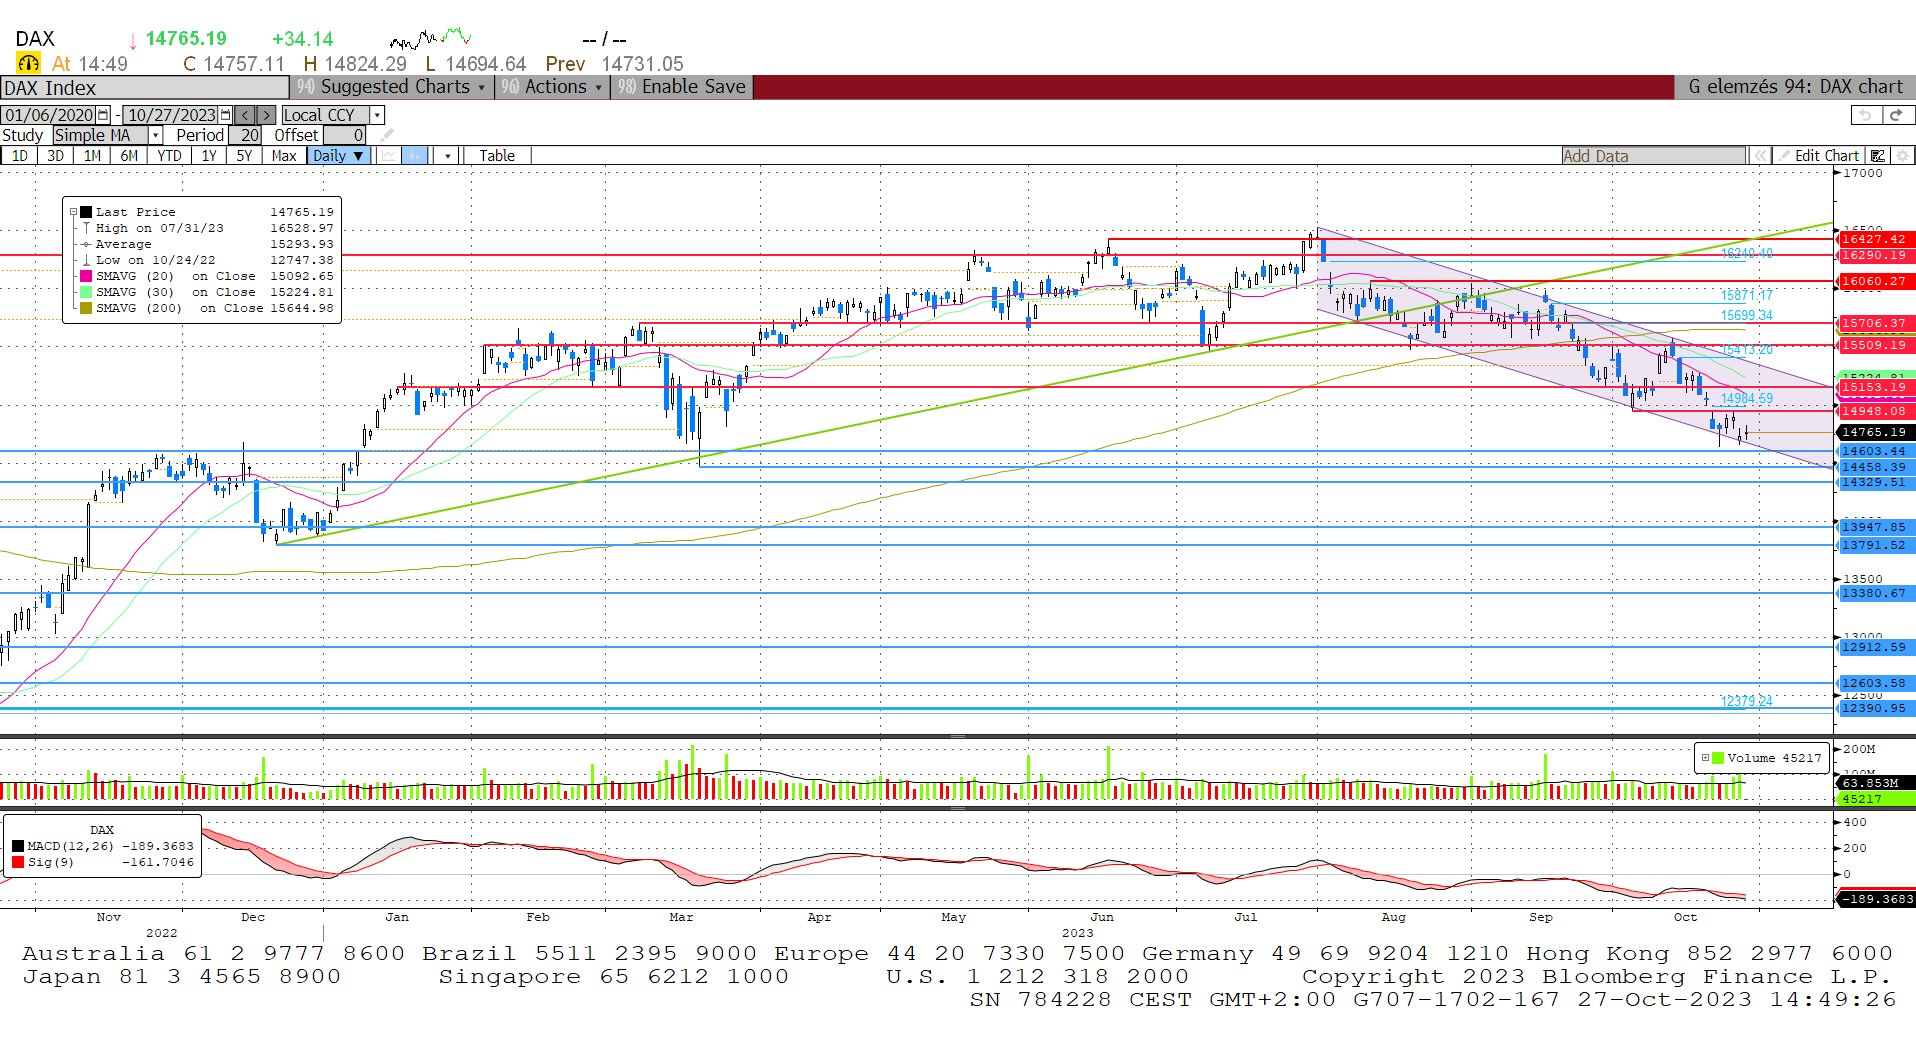Click the G elemzés 94: DAX chart title
This screenshot has height=1051, width=1916.
1795,87
